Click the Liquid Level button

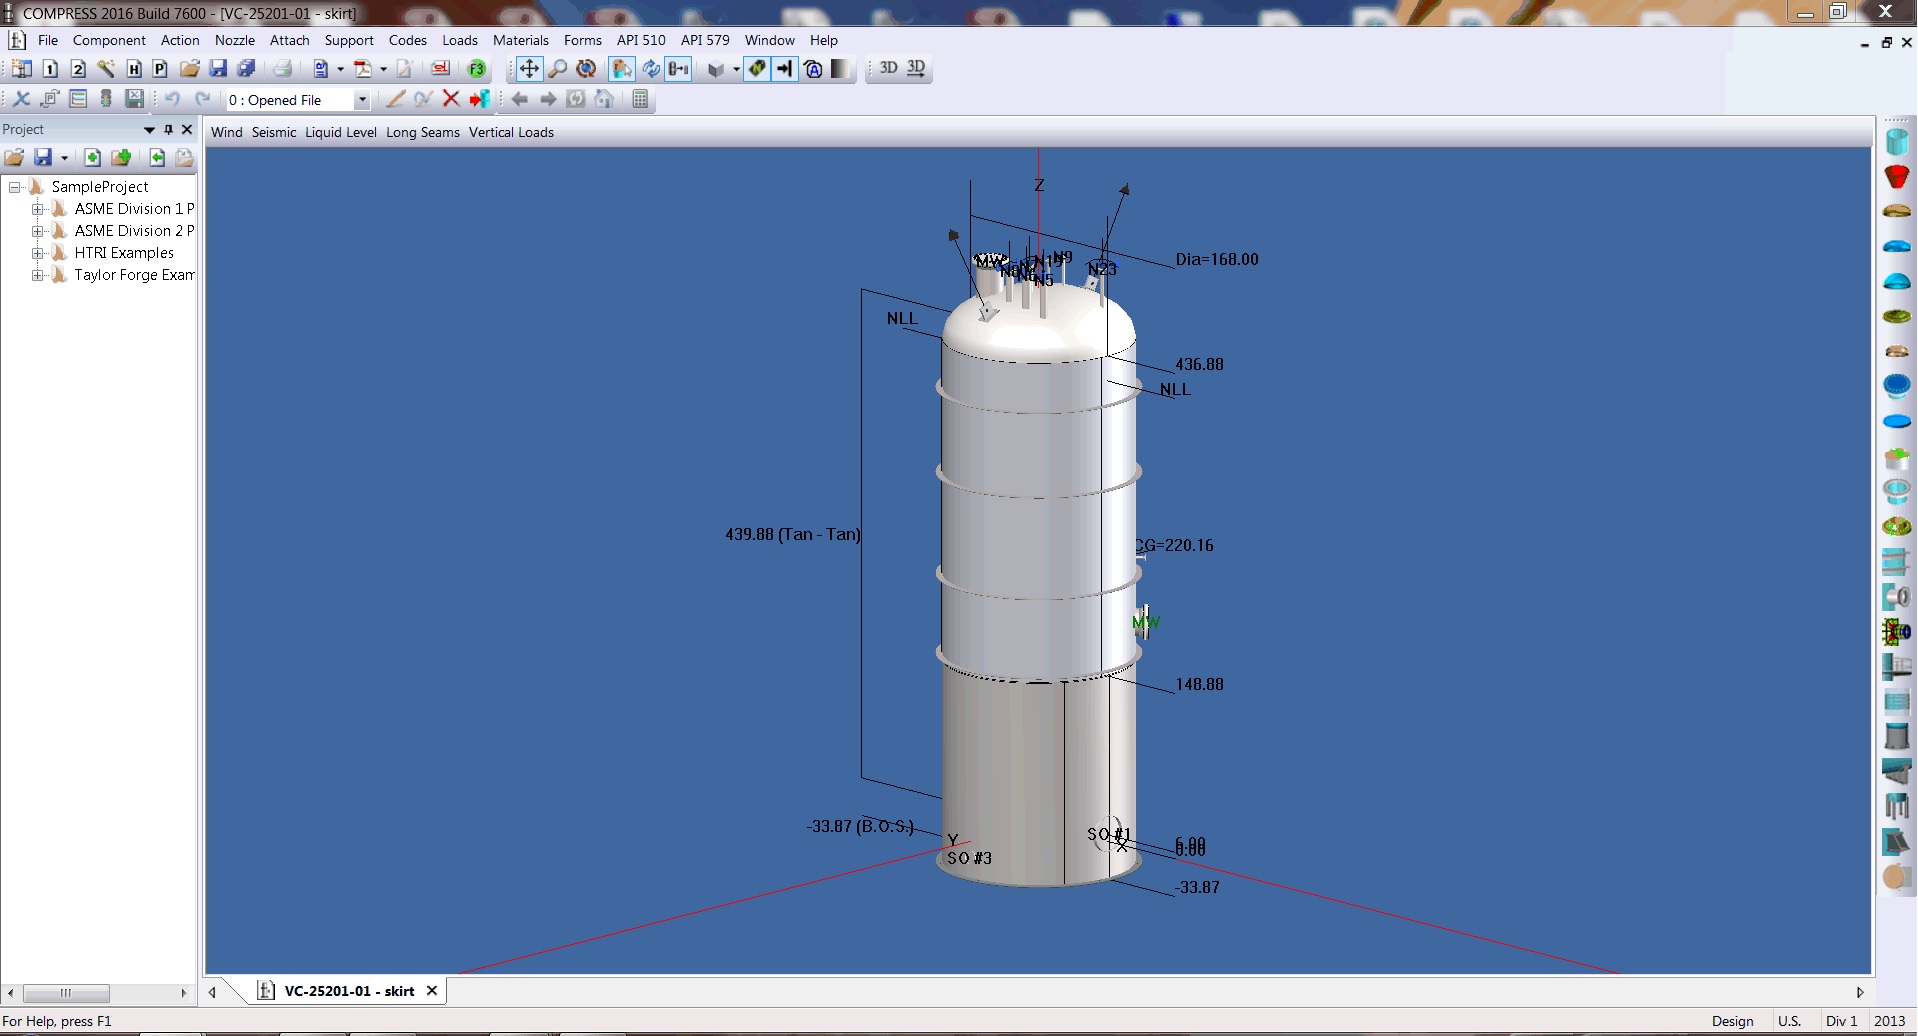pyautogui.click(x=341, y=132)
